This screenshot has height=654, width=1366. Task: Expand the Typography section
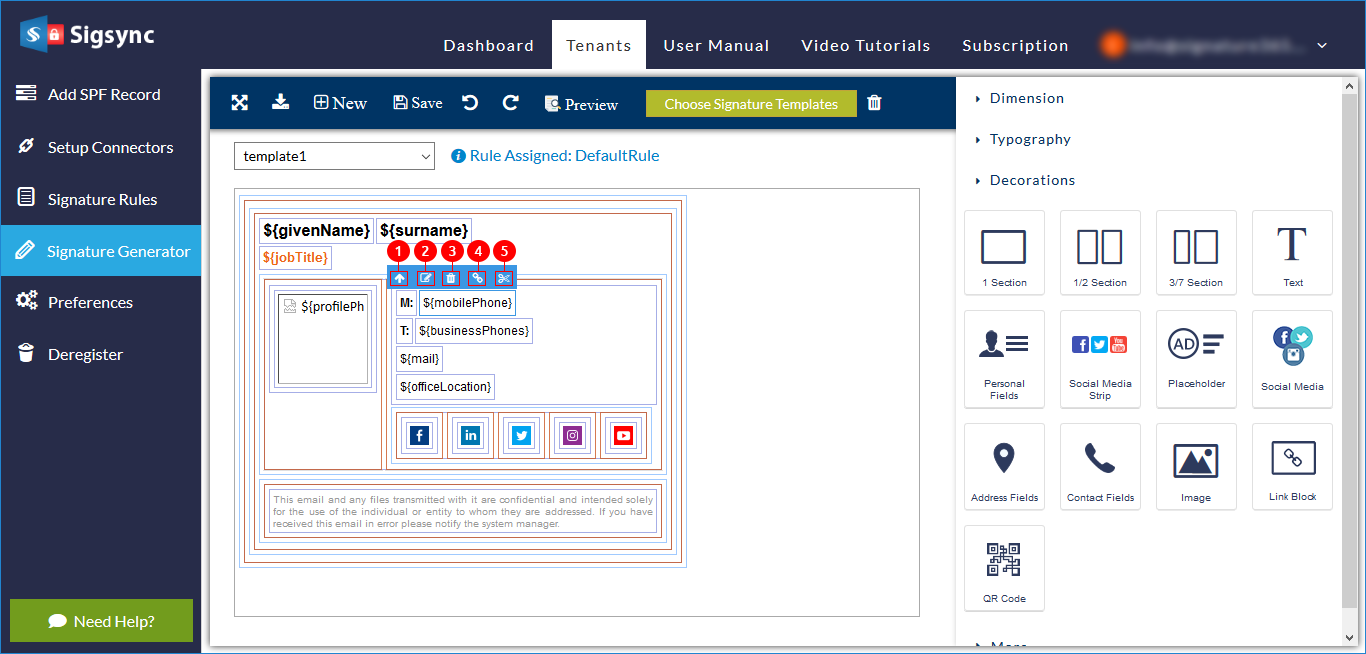click(x=1029, y=139)
